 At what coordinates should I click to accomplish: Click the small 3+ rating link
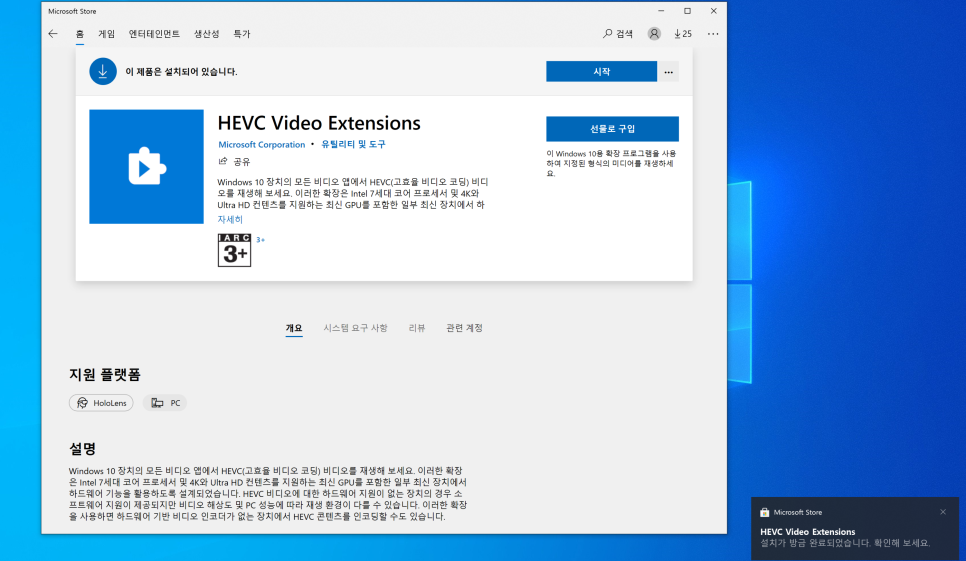click(x=261, y=240)
